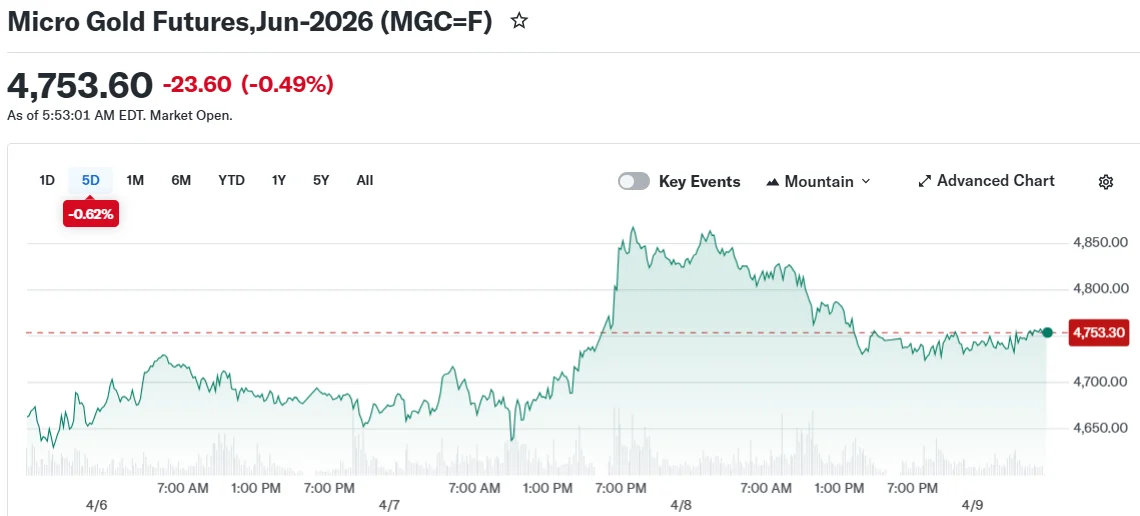Select the 1D time range

[x=47, y=180]
